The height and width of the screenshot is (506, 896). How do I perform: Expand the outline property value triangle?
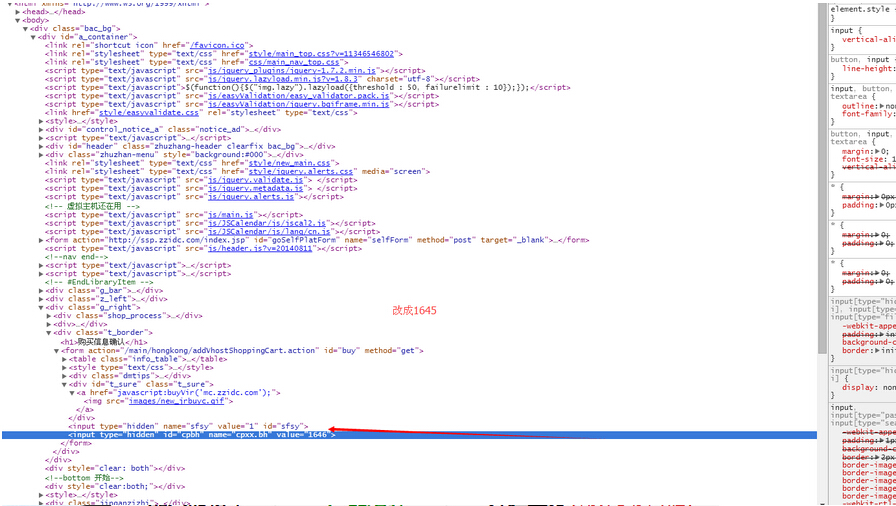(882, 107)
